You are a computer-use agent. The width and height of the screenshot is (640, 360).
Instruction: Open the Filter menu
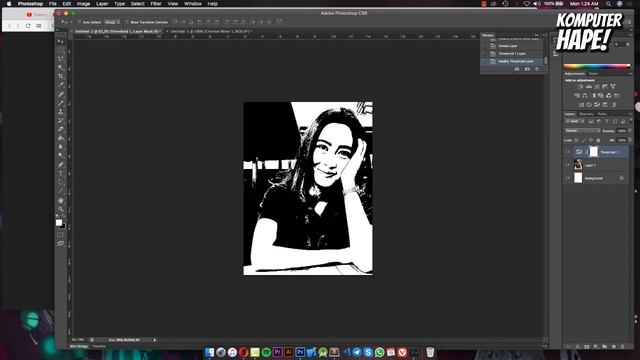click(156, 4)
